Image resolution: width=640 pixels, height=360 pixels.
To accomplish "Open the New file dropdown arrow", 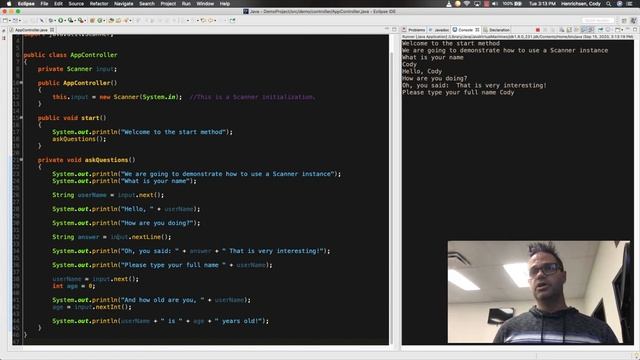I will pos(10,20).
